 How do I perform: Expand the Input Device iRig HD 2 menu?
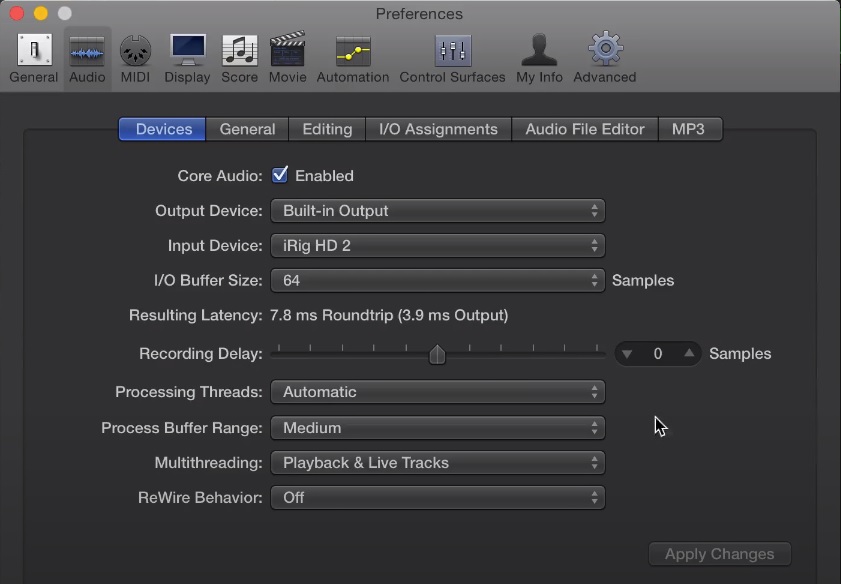coord(438,246)
